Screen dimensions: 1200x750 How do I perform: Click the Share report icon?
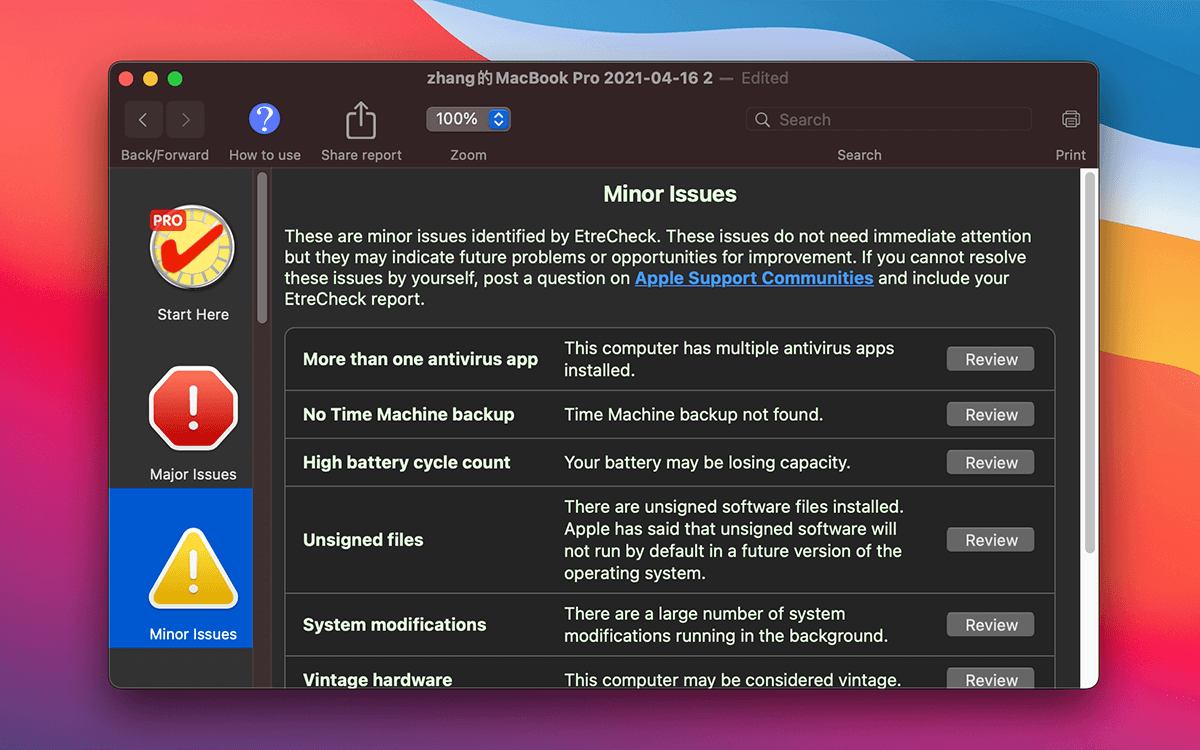point(361,120)
